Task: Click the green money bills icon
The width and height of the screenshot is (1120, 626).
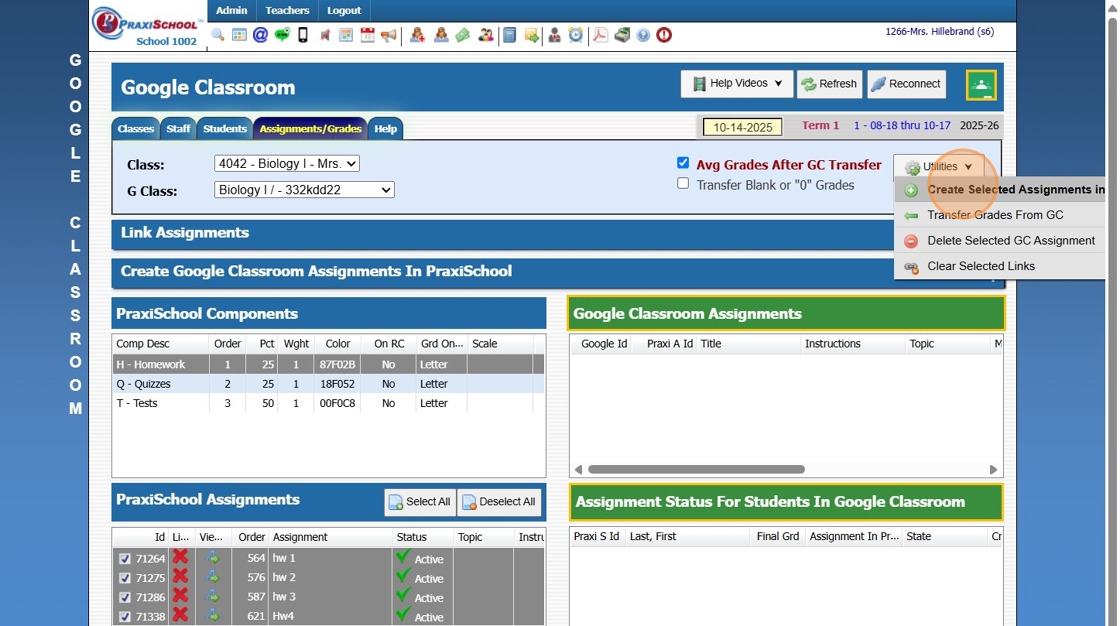Action: click(x=463, y=35)
